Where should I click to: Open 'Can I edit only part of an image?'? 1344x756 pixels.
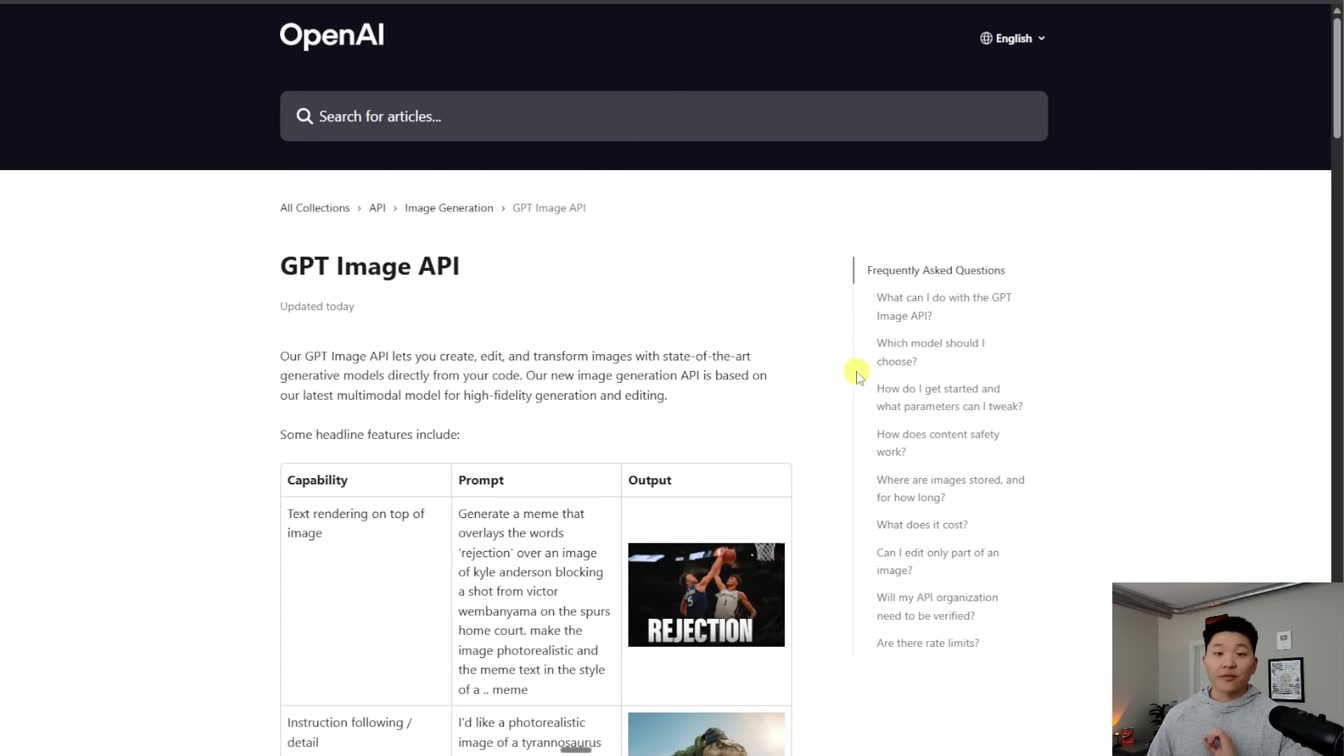click(x=937, y=561)
